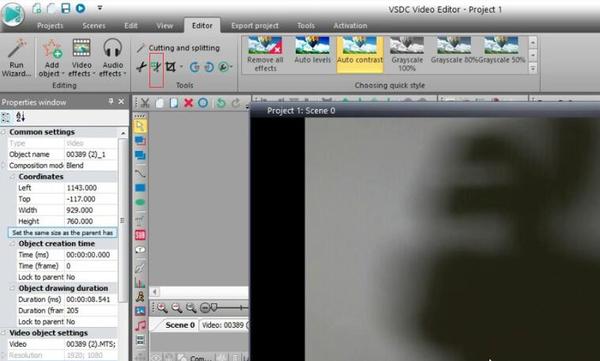Click the Left coordinate value 1143.000
Viewport: 600px width, 361px height.
click(x=91, y=188)
